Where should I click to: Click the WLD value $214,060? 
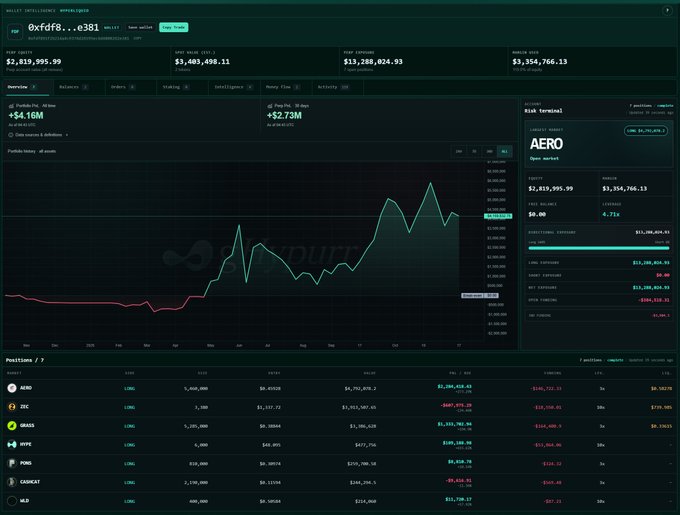coord(365,501)
